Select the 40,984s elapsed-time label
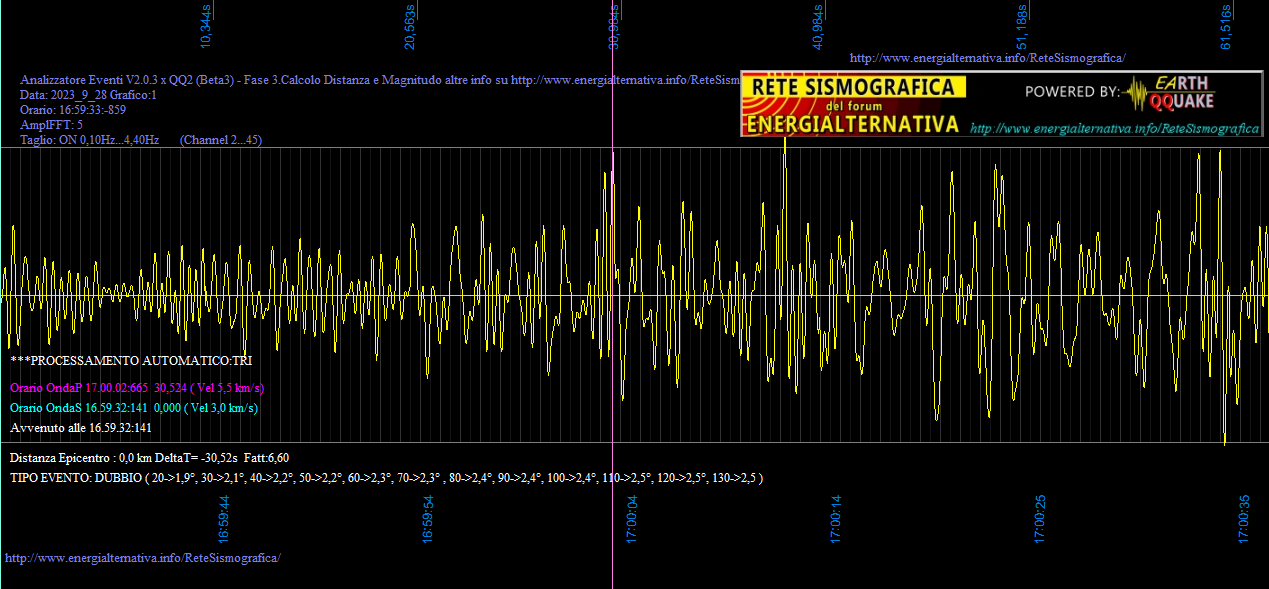 click(x=818, y=27)
